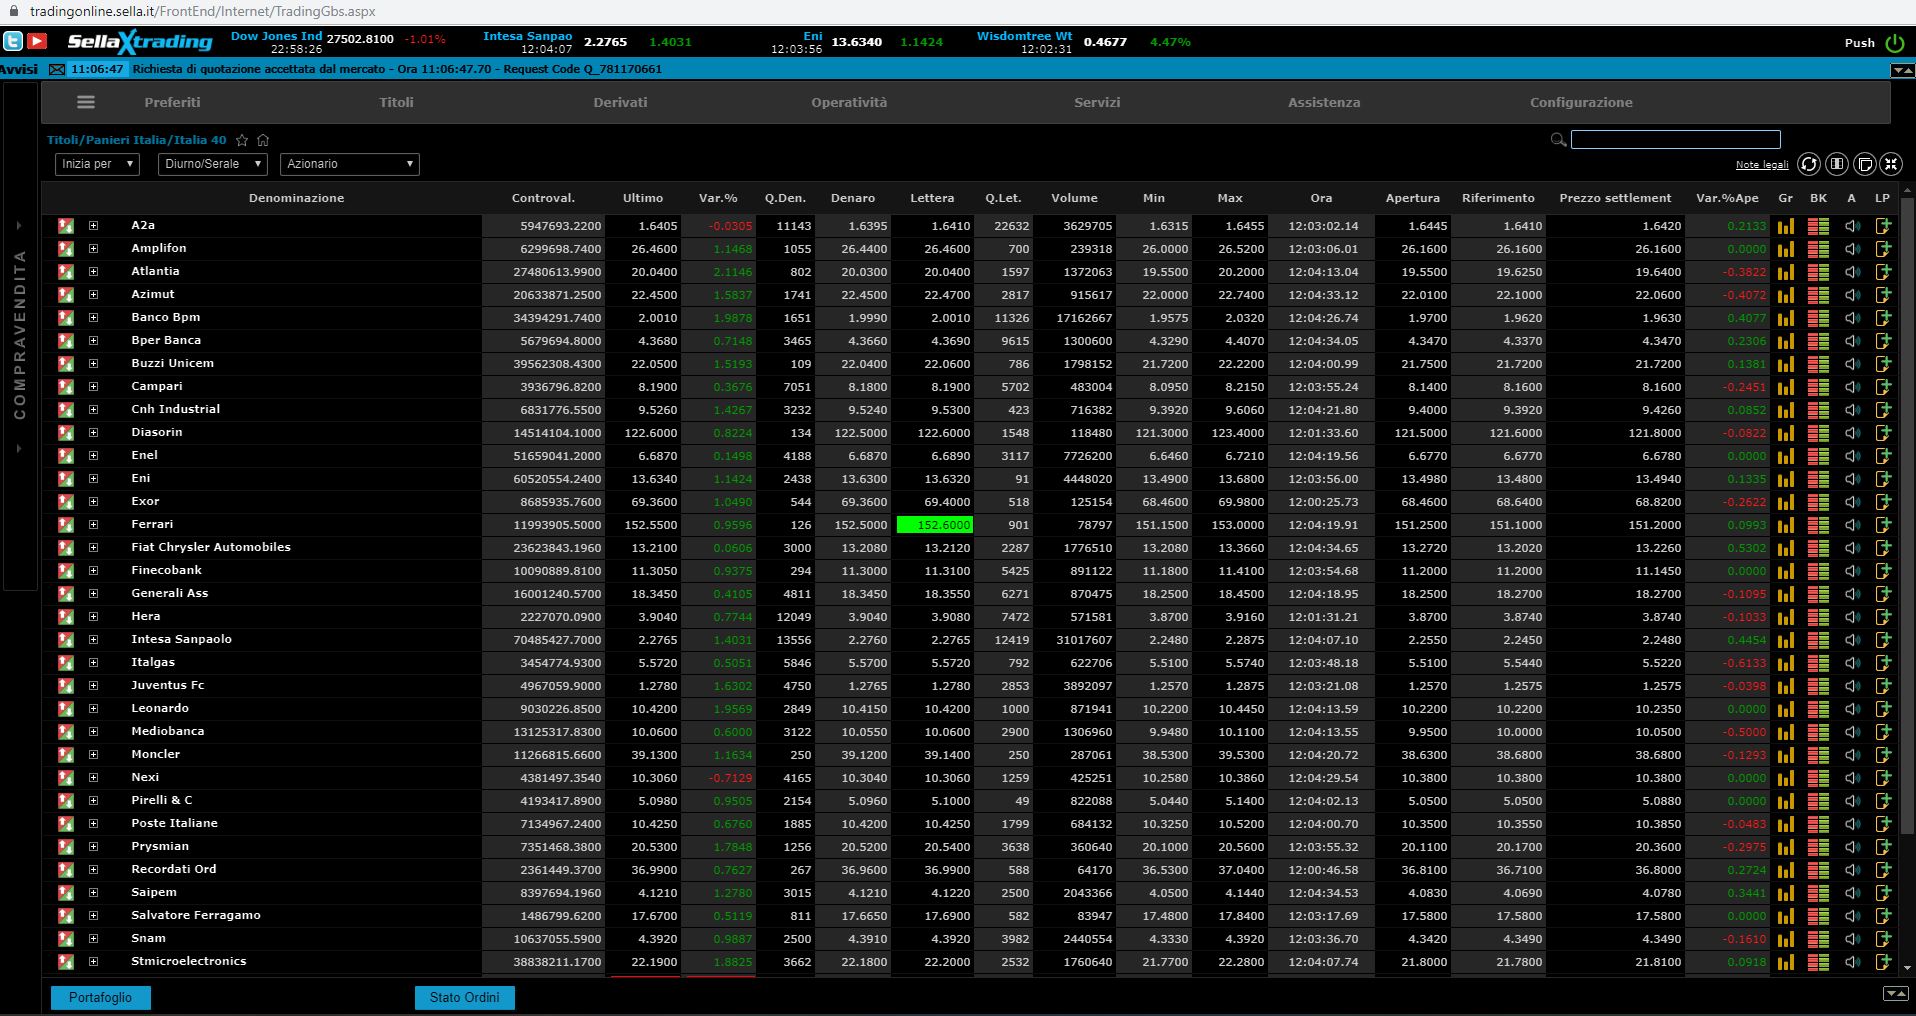Expand the Compravendita side panel
1916x1016 pixels.
pyautogui.click(x=19, y=335)
